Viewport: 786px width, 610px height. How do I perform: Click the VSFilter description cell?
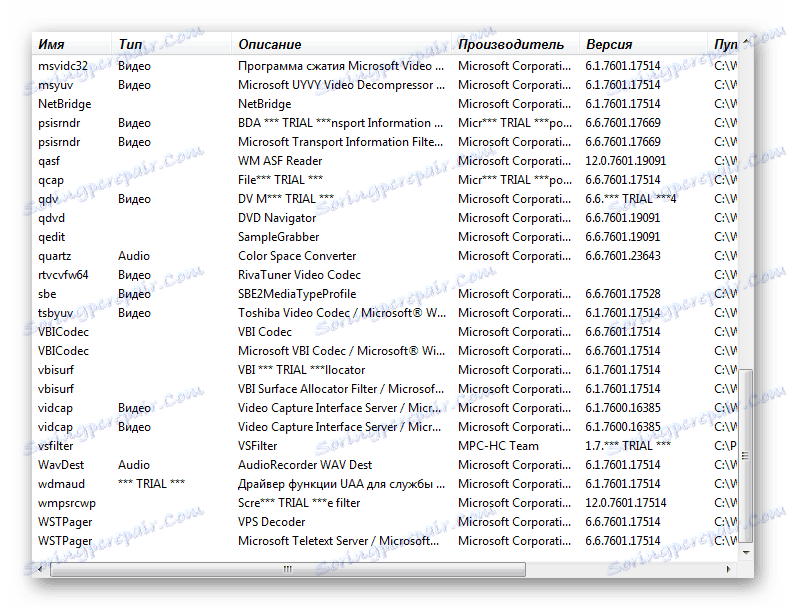click(257, 446)
